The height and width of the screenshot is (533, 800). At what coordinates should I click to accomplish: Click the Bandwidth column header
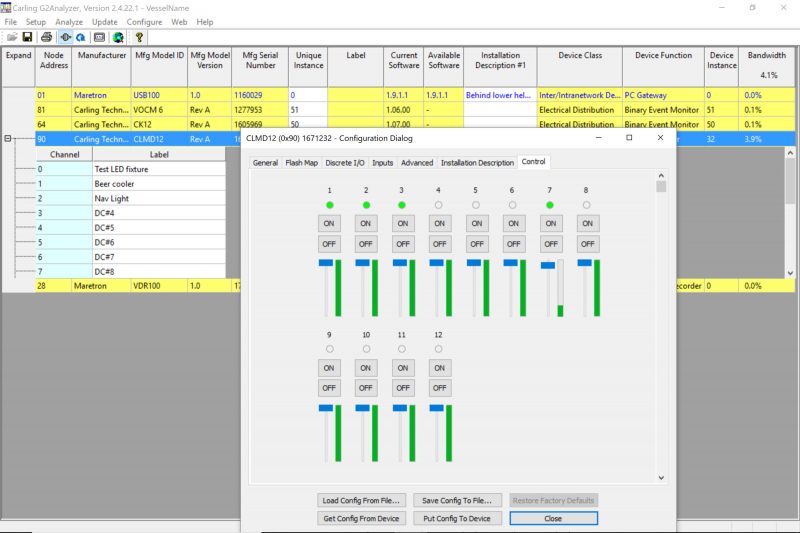pos(767,67)
